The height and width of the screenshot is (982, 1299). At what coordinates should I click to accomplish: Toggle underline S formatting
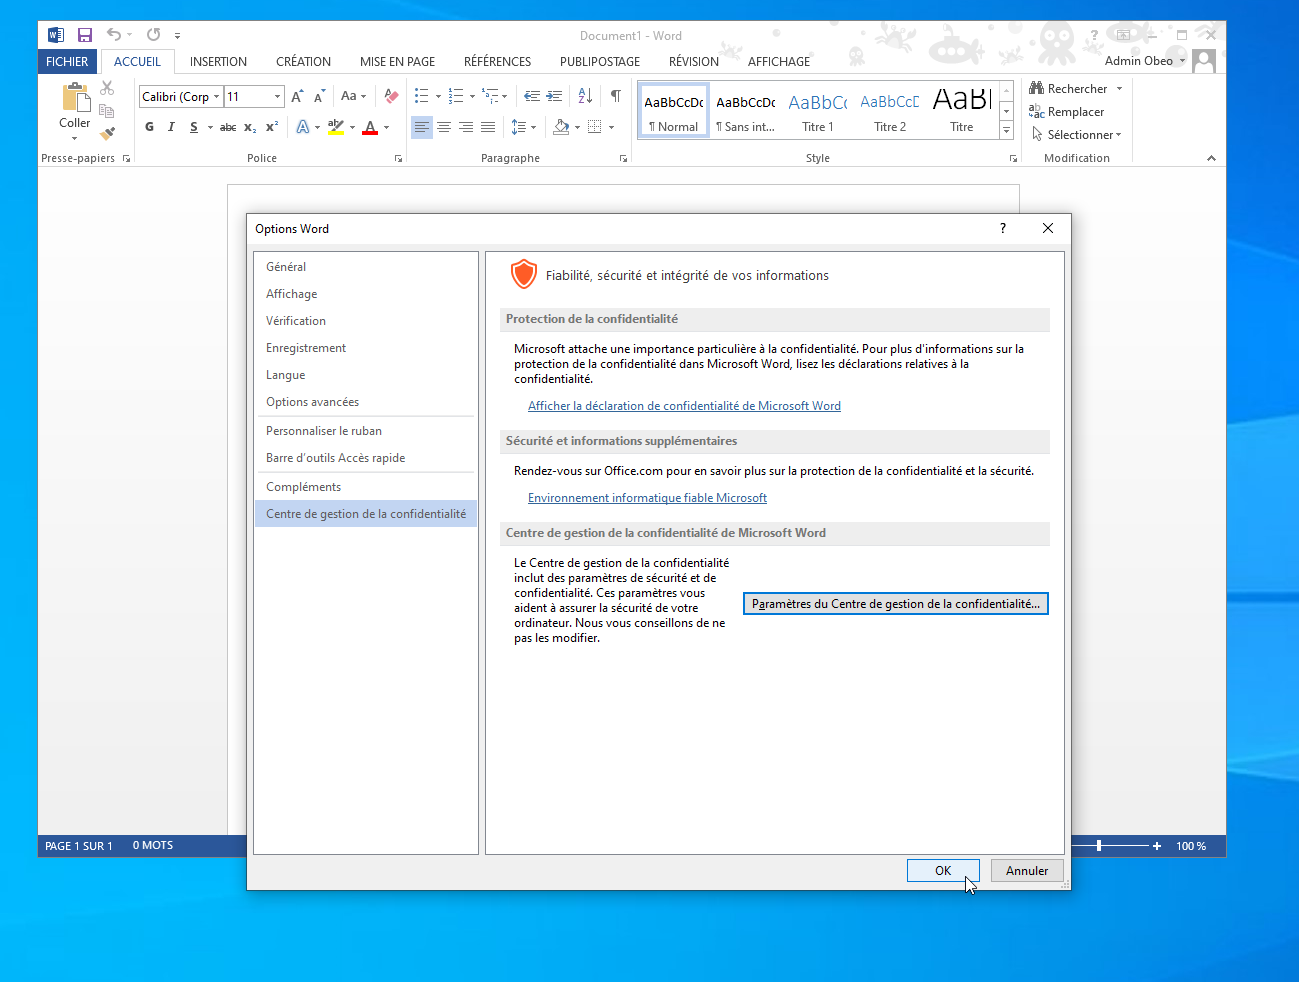[193, 127]
